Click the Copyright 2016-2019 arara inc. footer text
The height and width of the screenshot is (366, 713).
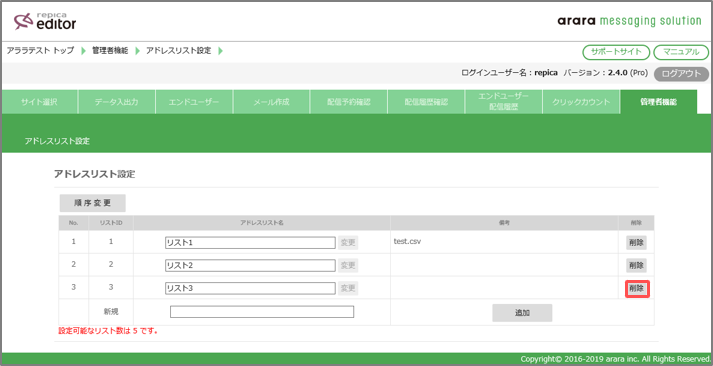(615, 359)
